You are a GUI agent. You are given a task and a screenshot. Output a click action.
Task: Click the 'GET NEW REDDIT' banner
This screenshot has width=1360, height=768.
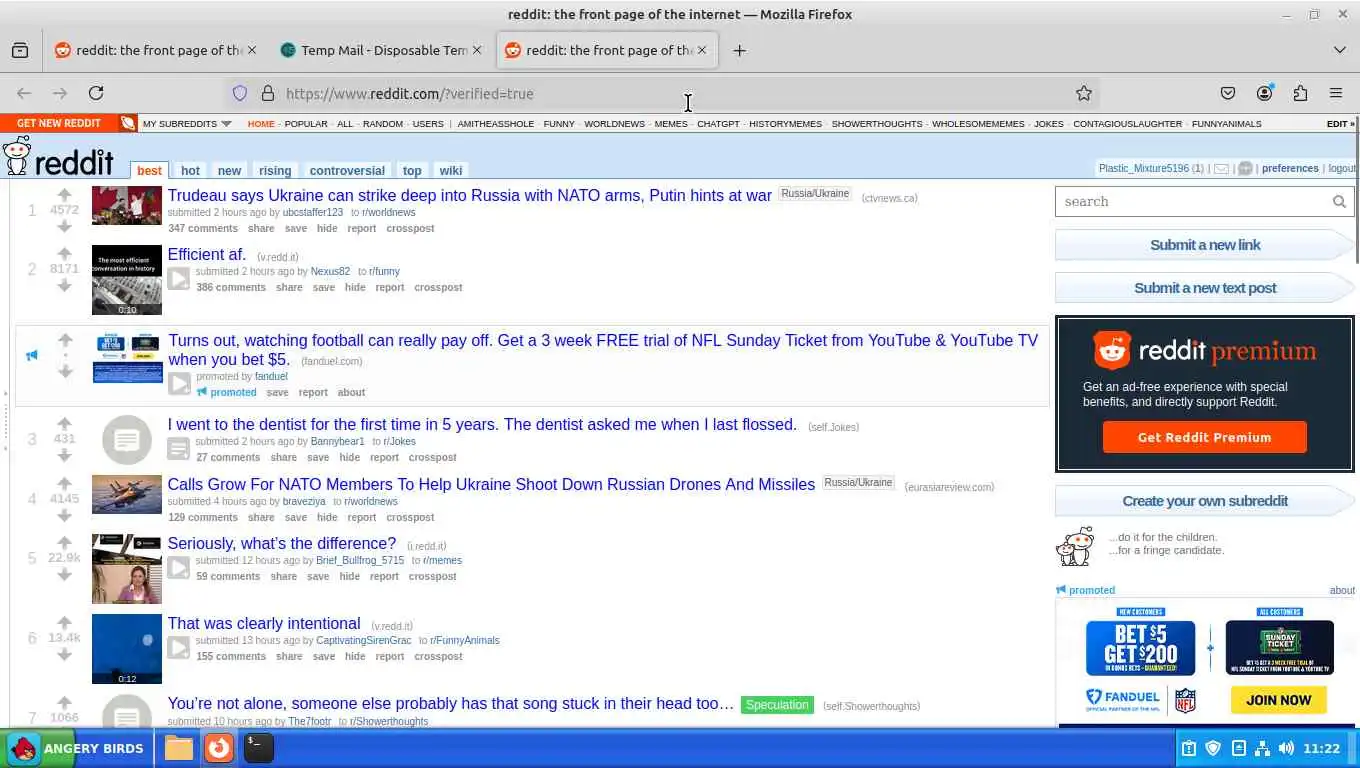pyautogui.click(x=59, y=123)
